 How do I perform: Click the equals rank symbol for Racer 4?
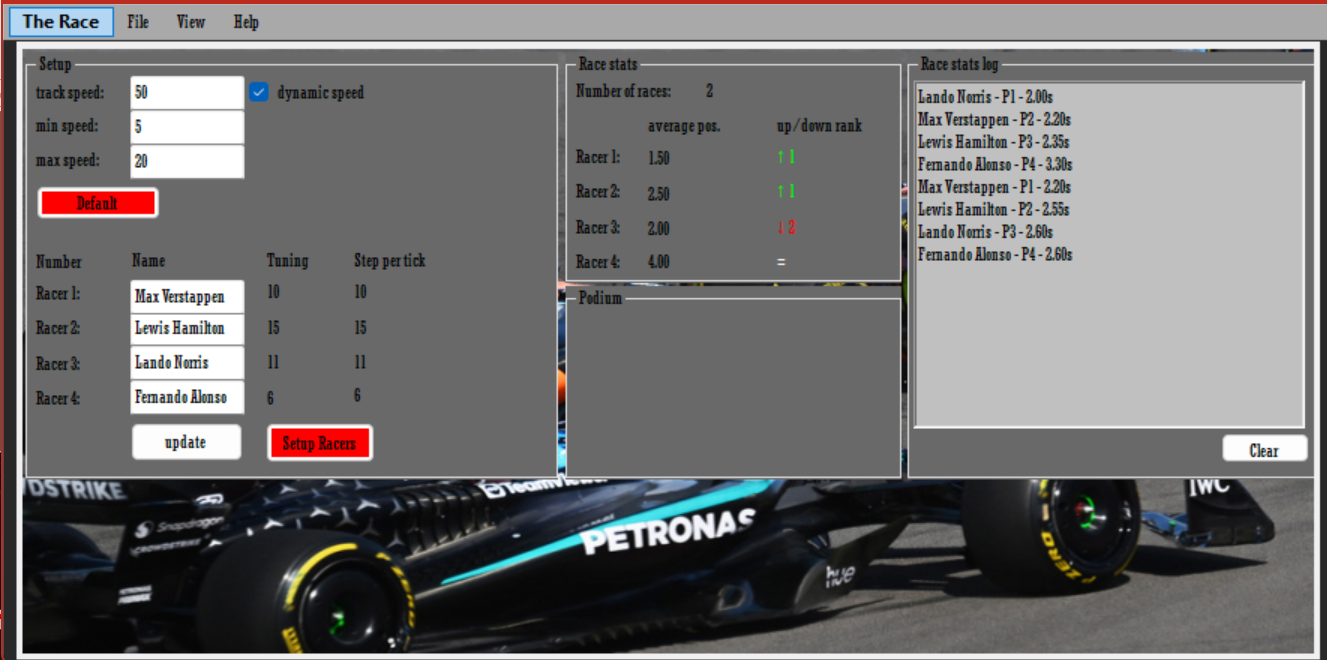[782, 261]
